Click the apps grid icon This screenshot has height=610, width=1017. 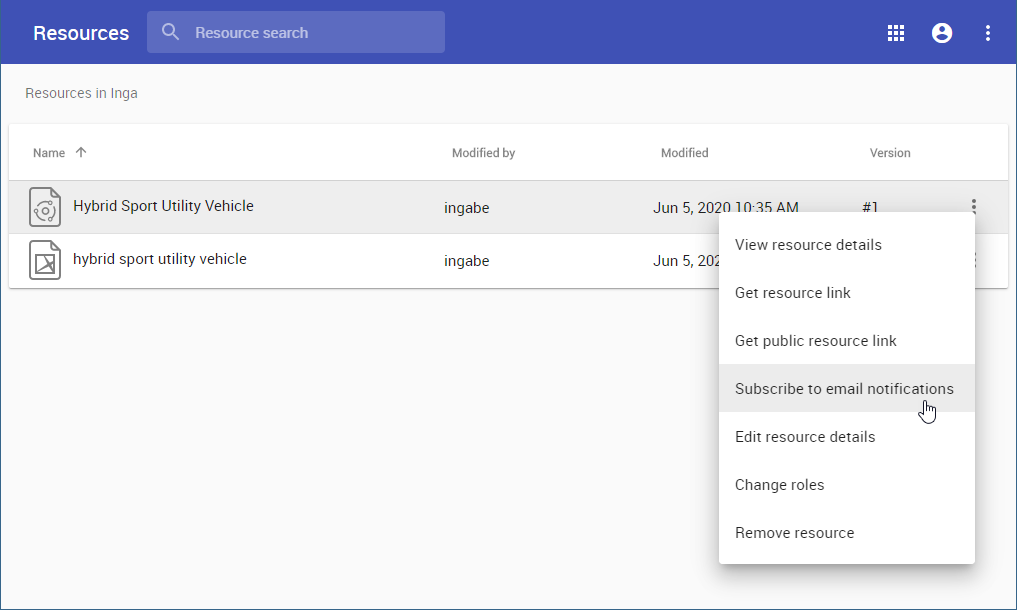896,33
